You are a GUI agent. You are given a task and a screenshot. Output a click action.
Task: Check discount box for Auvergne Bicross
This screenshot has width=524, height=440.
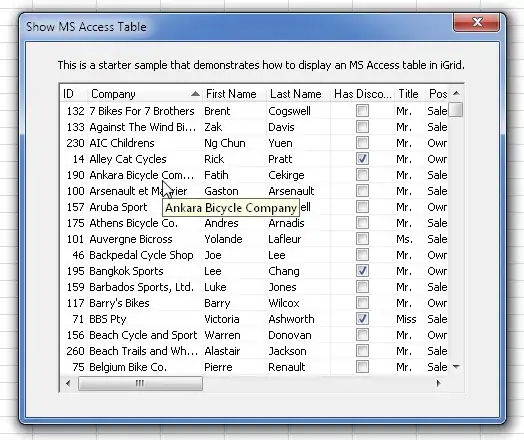point(362,239)
